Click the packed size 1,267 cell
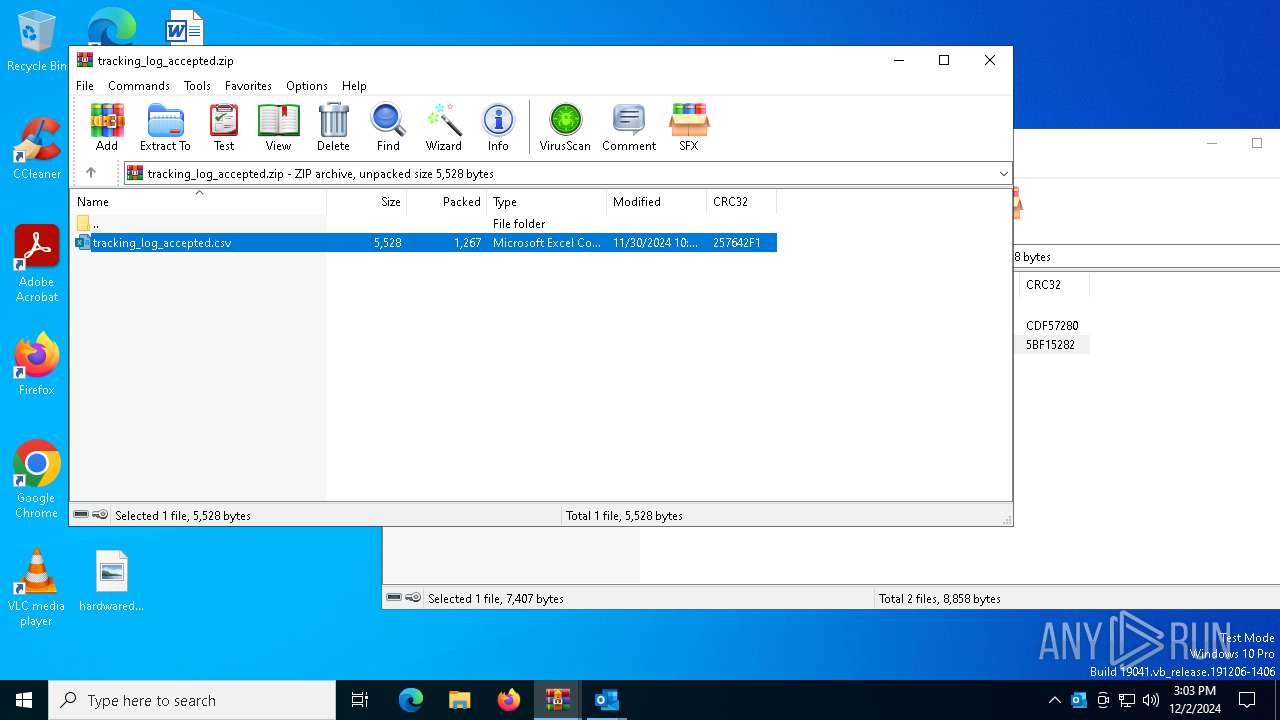 pos(467,243)
